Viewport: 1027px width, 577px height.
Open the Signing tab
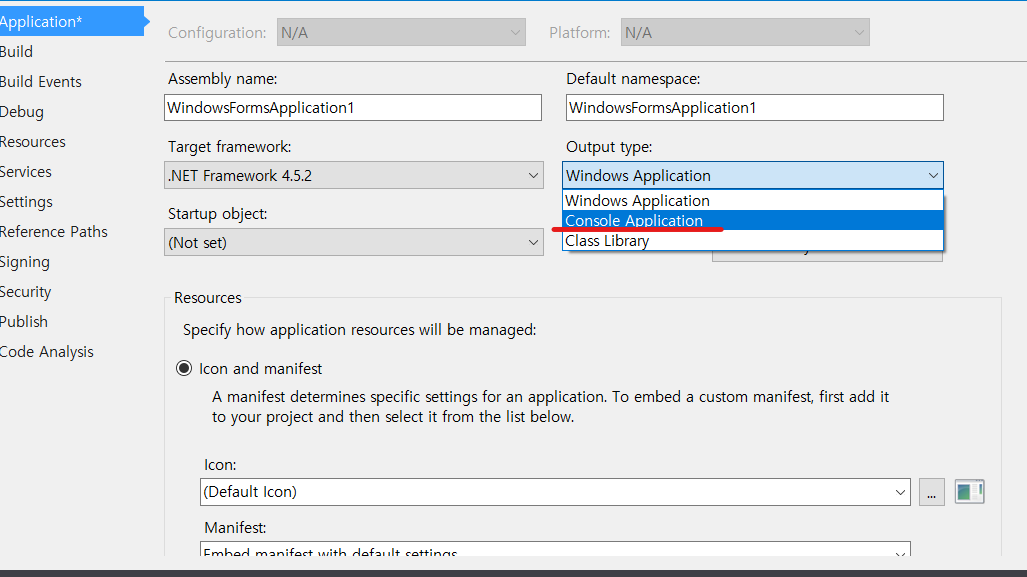click(x=25, y=262)
